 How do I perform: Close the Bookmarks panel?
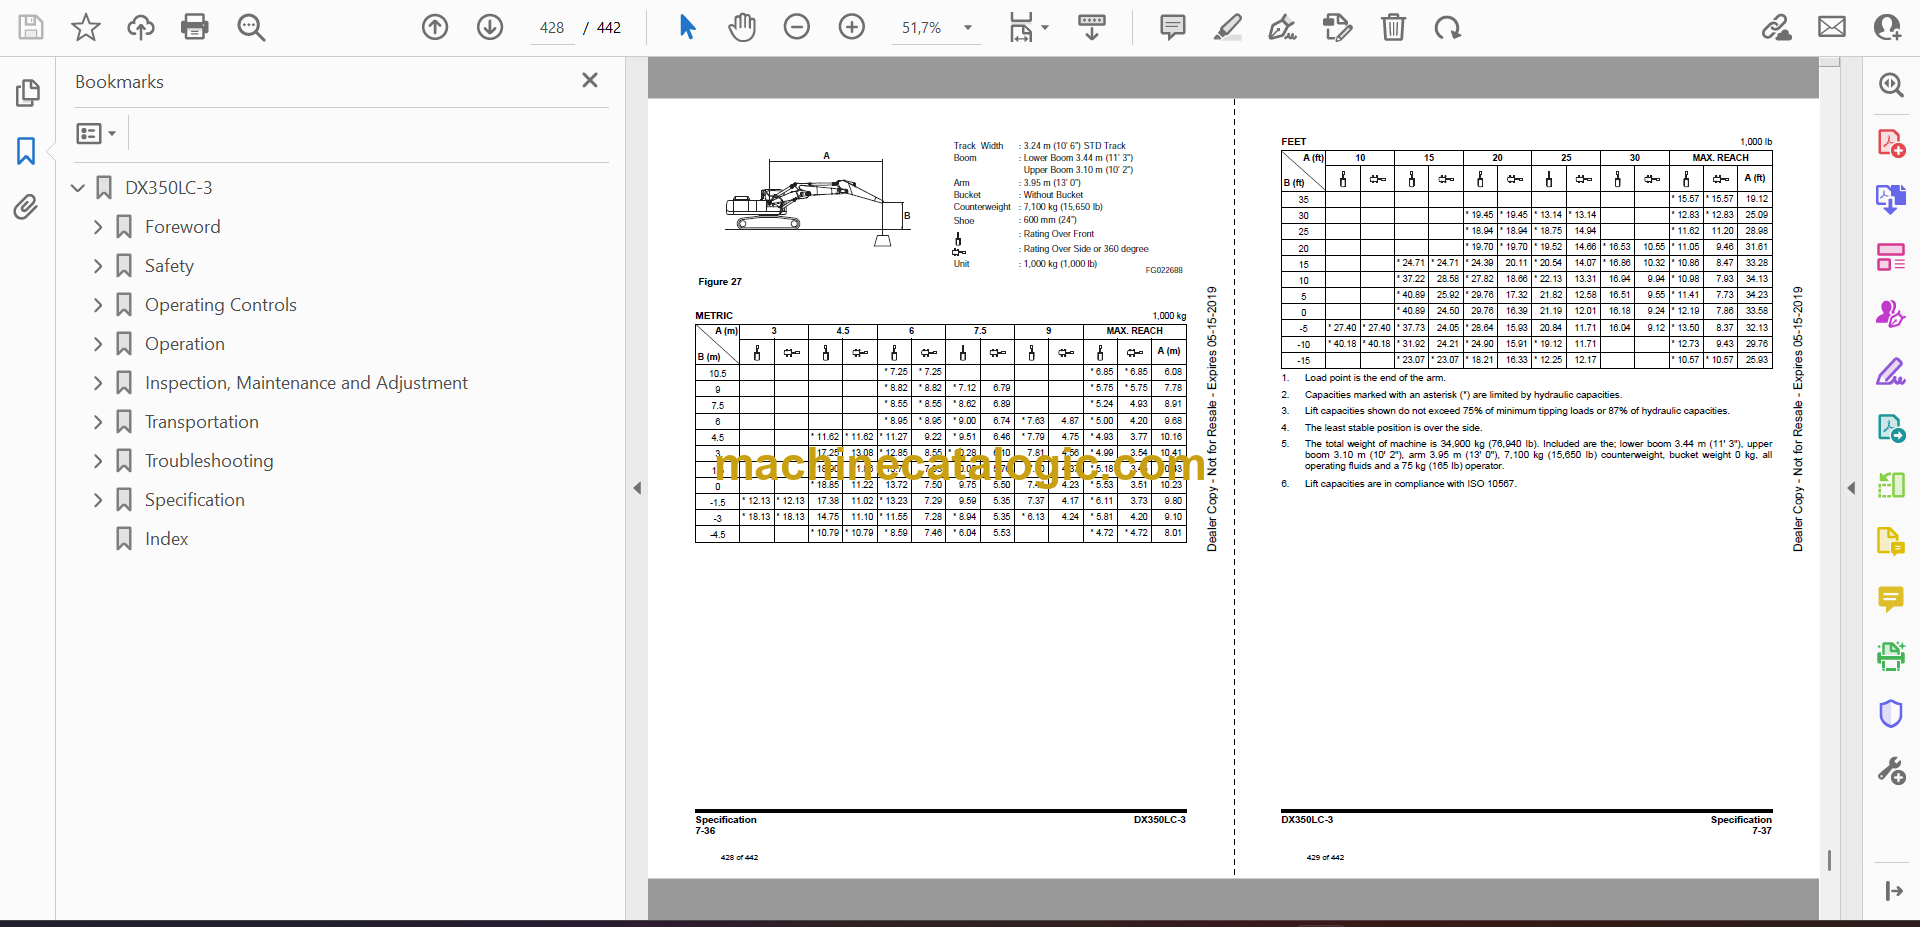(x=590, y=80)
